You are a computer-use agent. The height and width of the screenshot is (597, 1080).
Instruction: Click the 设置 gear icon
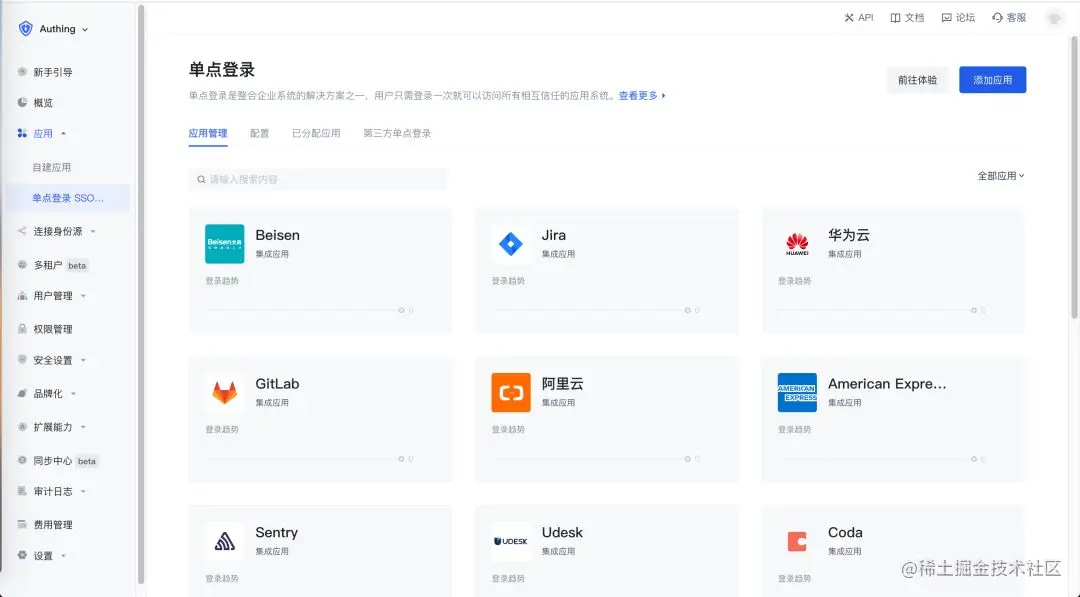click(22, 555)
